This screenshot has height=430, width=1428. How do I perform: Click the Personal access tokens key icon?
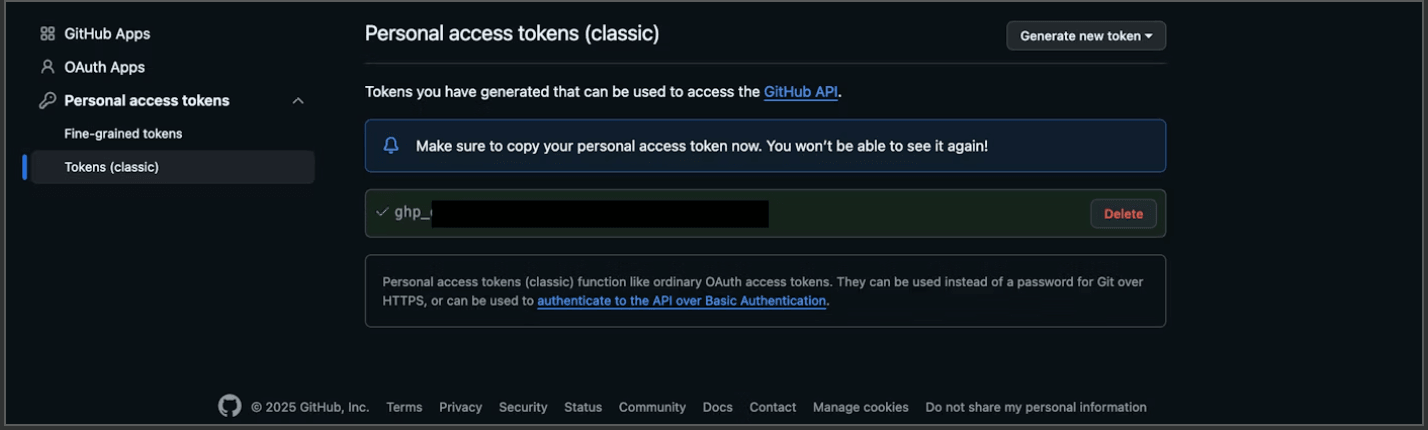click(47, 101)
